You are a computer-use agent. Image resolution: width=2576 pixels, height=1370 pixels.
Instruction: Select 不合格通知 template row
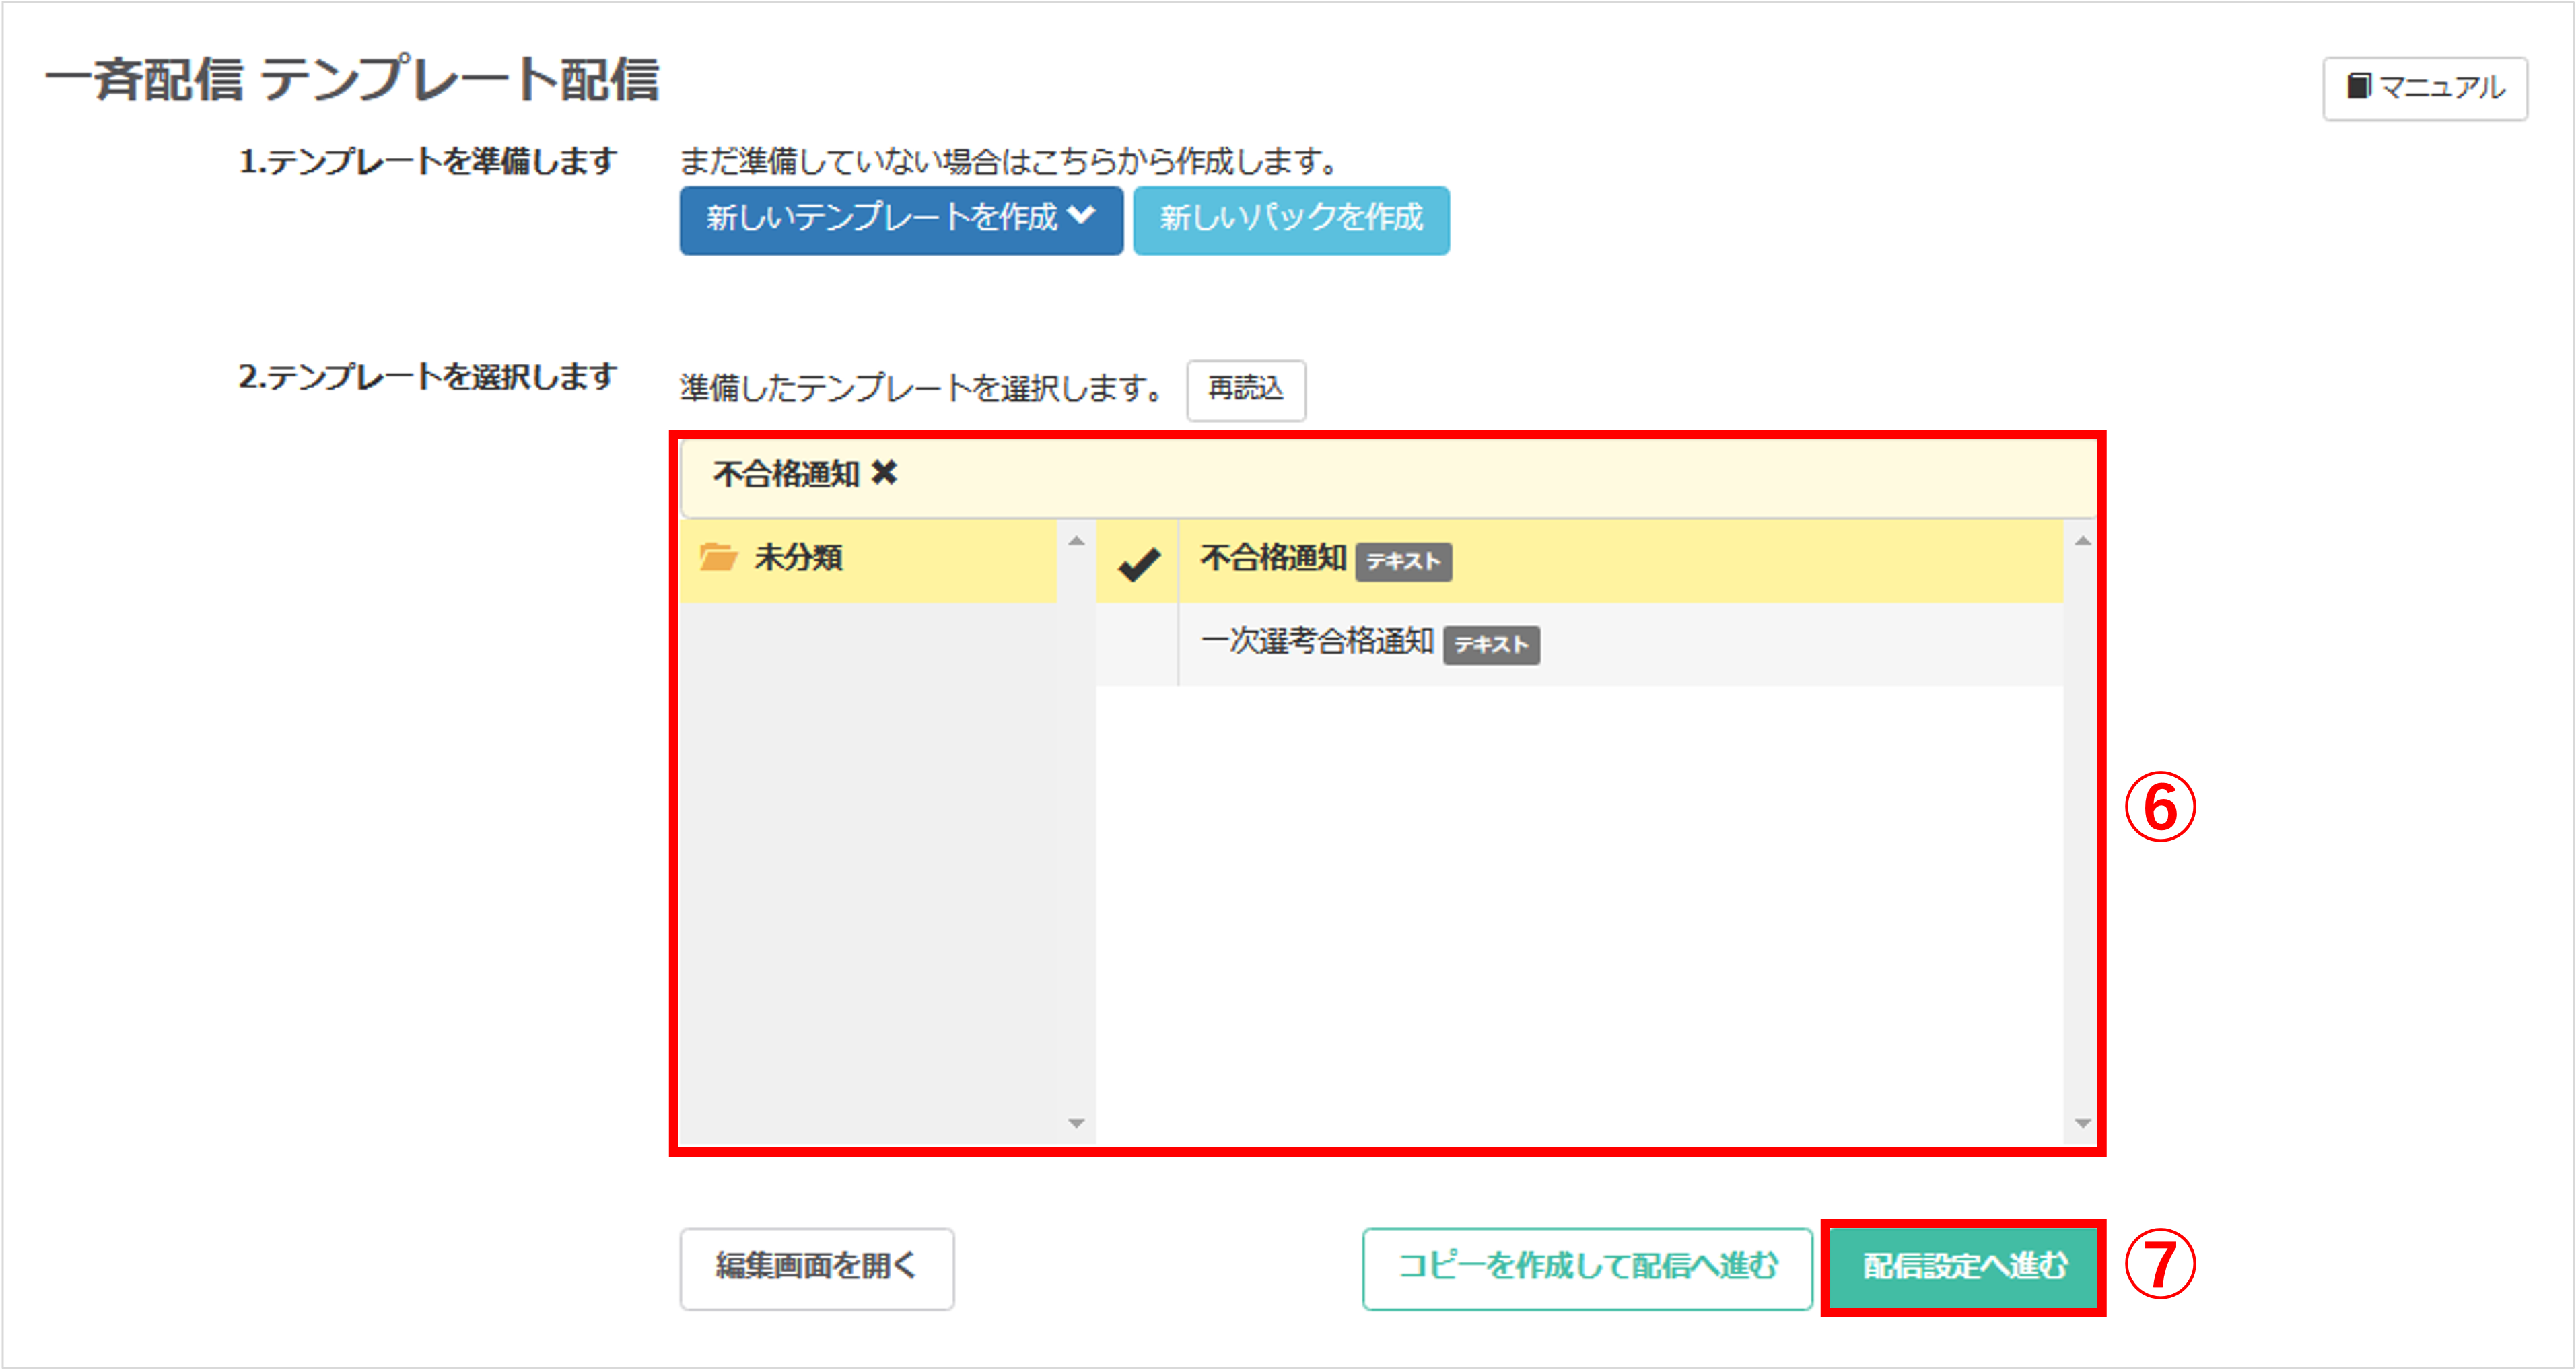coord(1272,559)
